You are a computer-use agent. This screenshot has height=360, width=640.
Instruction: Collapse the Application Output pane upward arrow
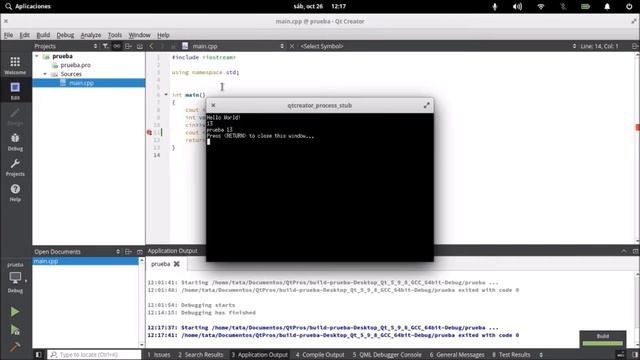coord(624,251)
